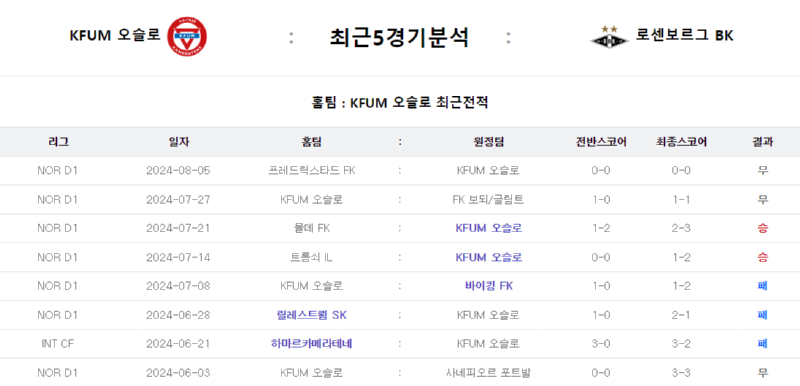The height and width of the screenshot is (386, 800).
Task: Click the '결과' column header
Action: coord(762,142)
